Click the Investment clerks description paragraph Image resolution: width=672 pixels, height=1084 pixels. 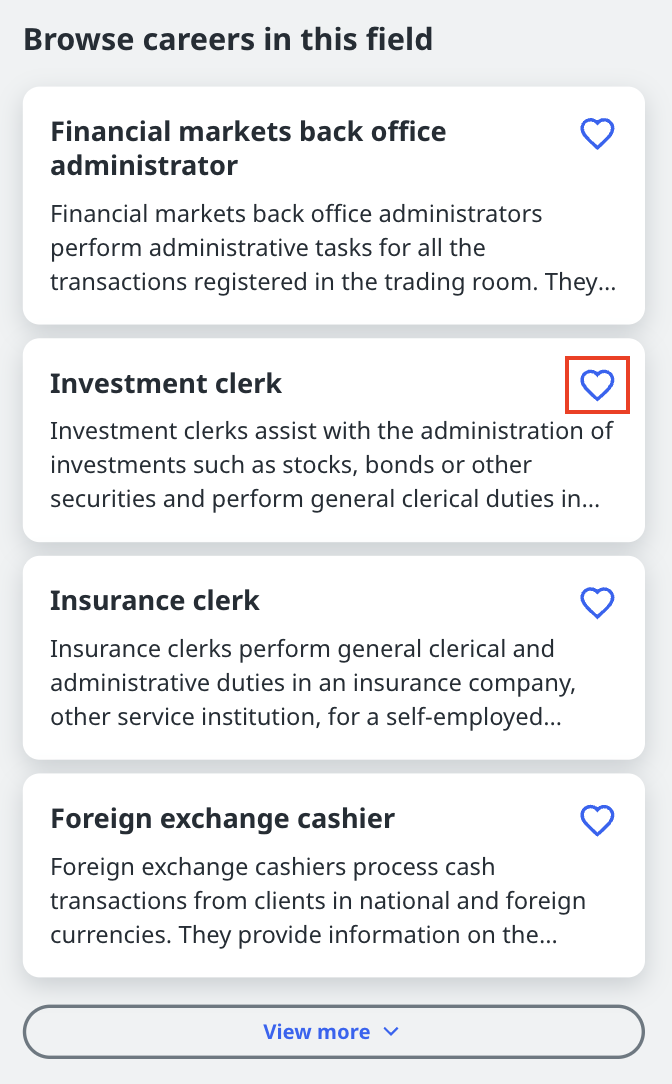point(332,465)
